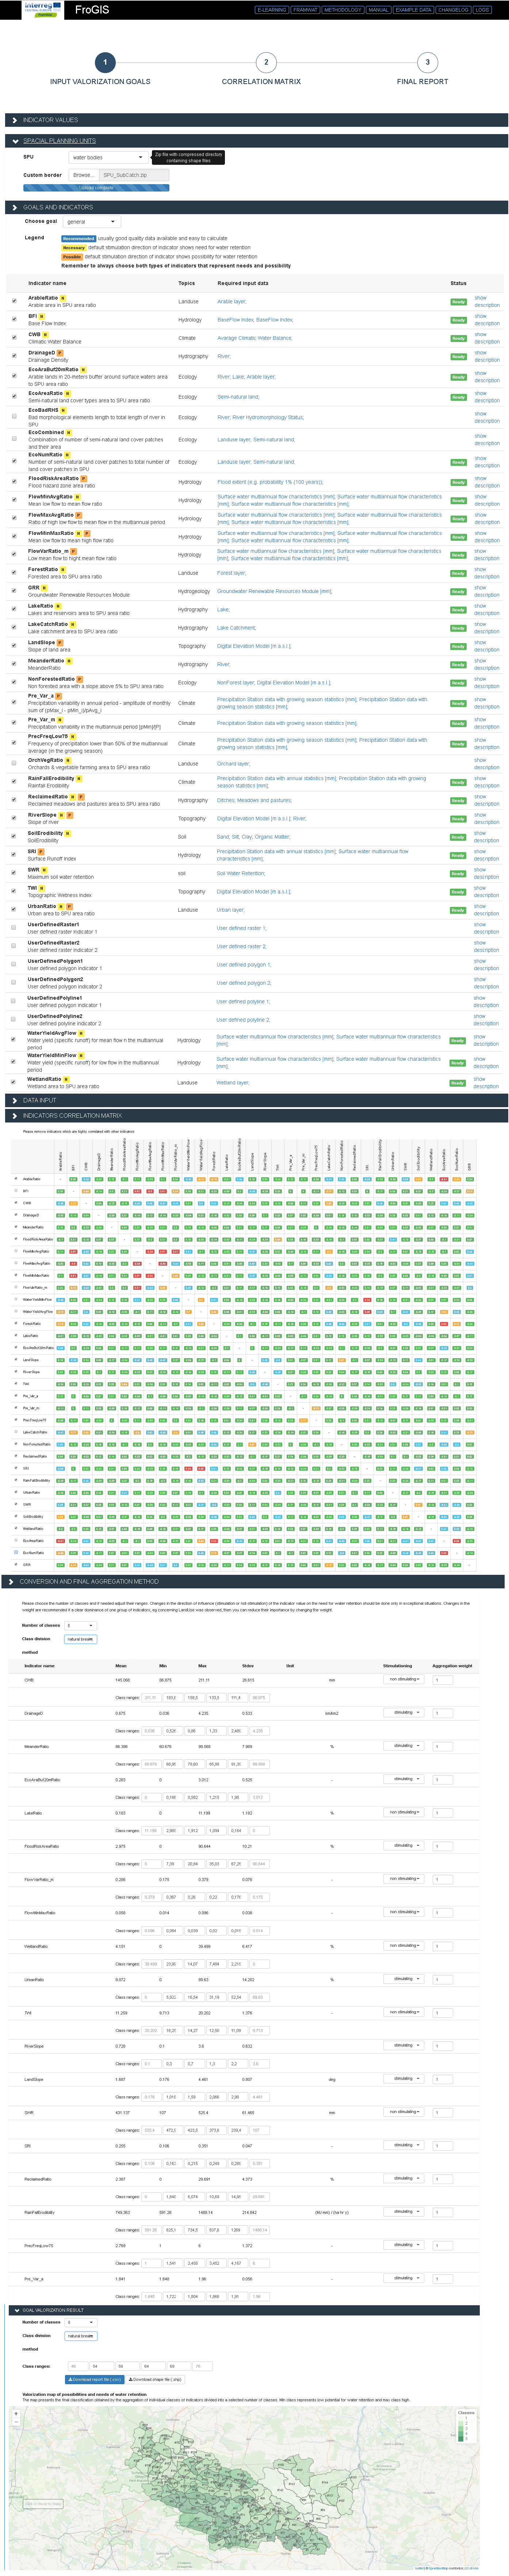Open the METHODOLOGY menu item
The height and width of the screenshot is (2576, 509).
pyautogui.click(x=342, y=10)
